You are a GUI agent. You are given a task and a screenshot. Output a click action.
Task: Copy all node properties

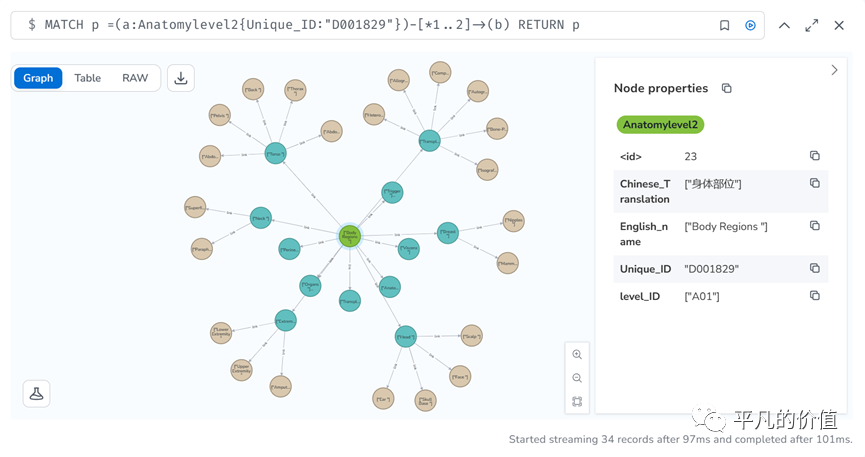727,88
